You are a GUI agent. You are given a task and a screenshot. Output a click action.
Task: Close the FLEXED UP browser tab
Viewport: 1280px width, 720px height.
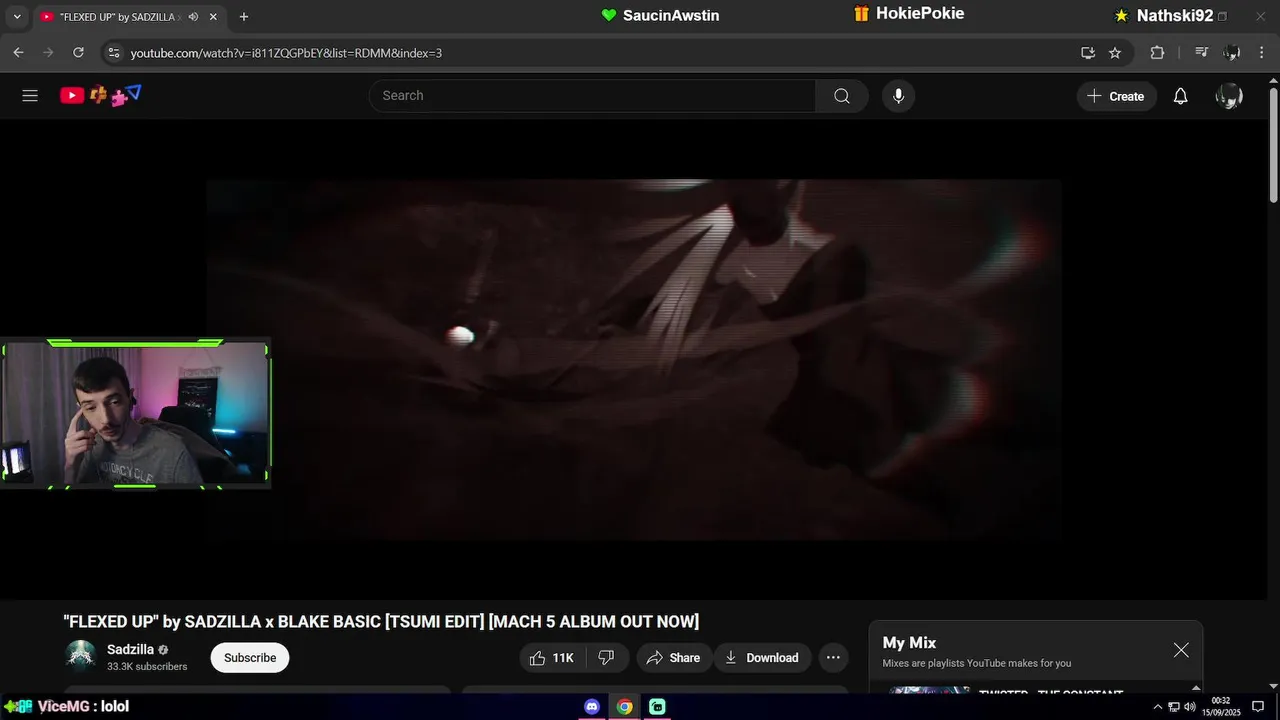213,17
